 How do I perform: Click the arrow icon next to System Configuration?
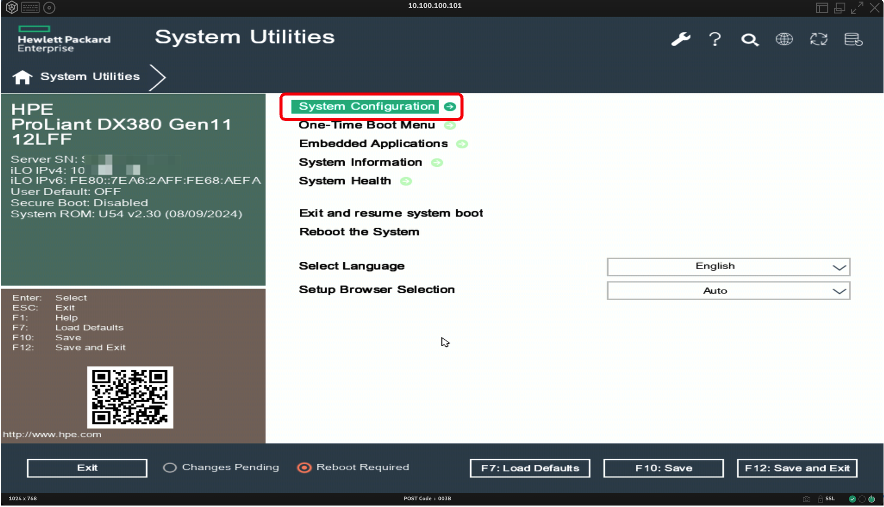(x=449, y=107)
